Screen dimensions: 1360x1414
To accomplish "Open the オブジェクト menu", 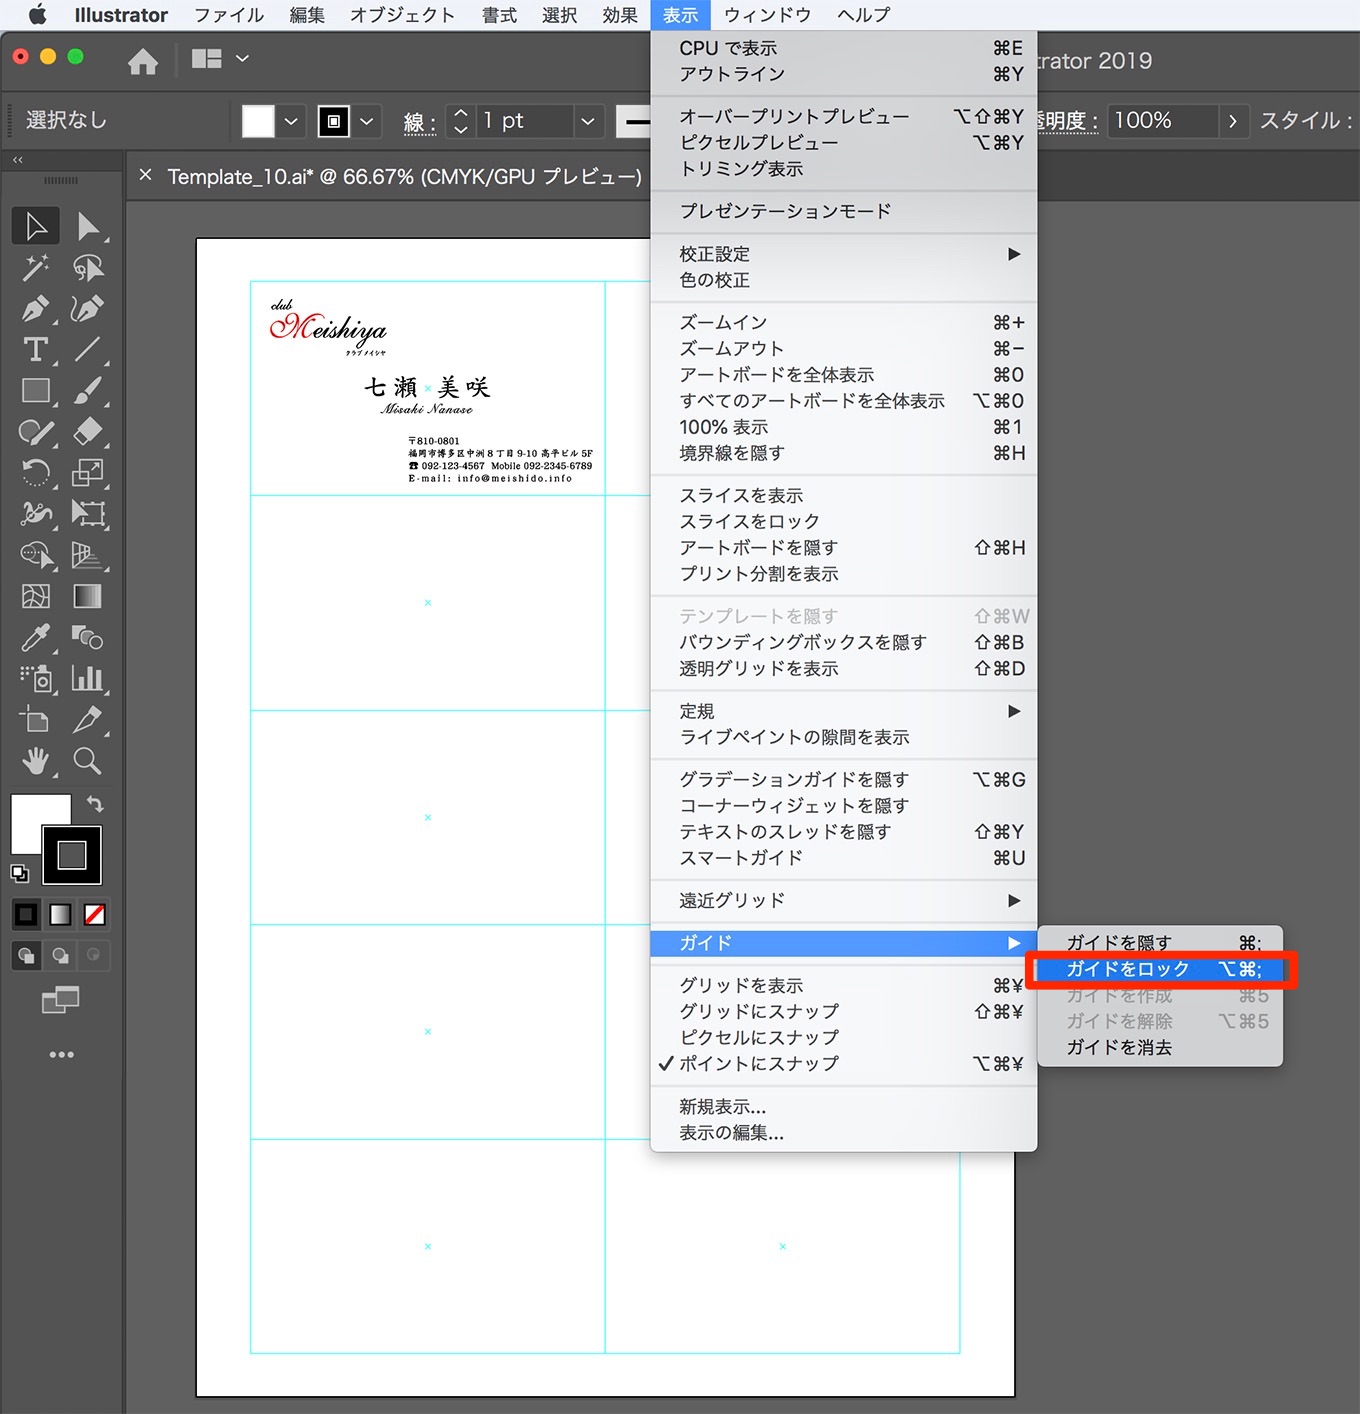I will click(x=402, y=15).
